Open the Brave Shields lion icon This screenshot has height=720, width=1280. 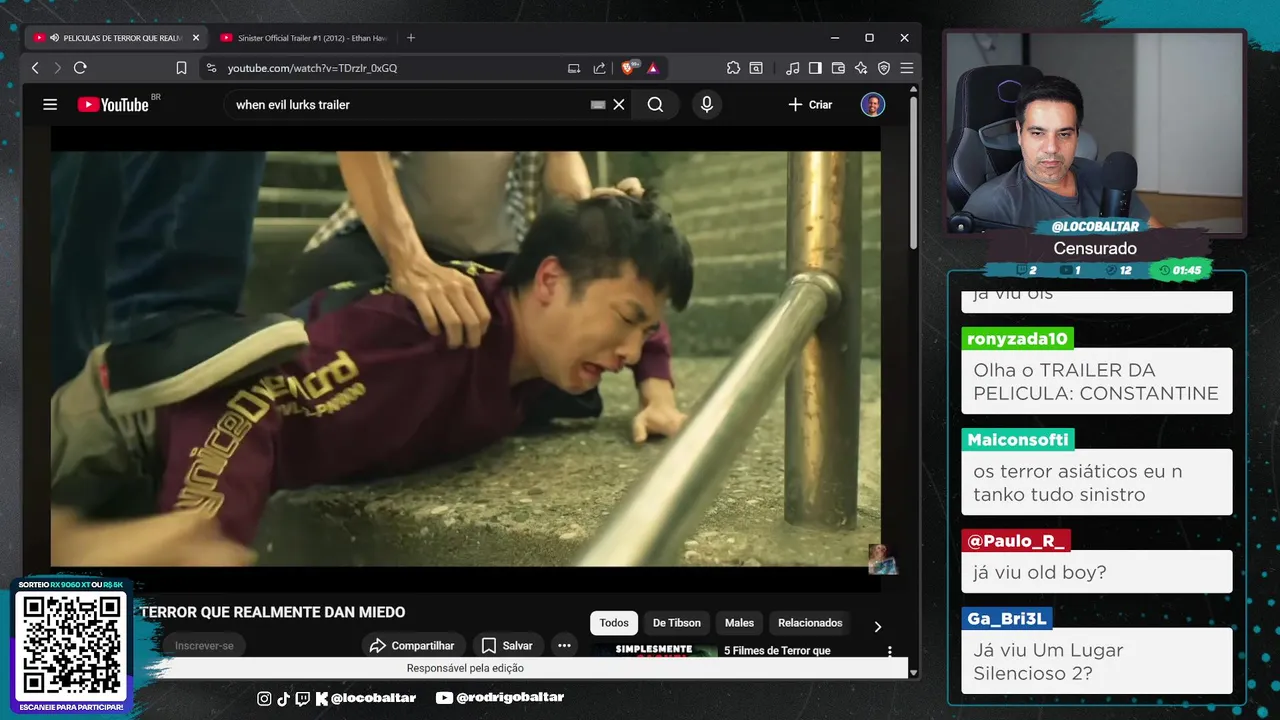[x=628, y=68]
